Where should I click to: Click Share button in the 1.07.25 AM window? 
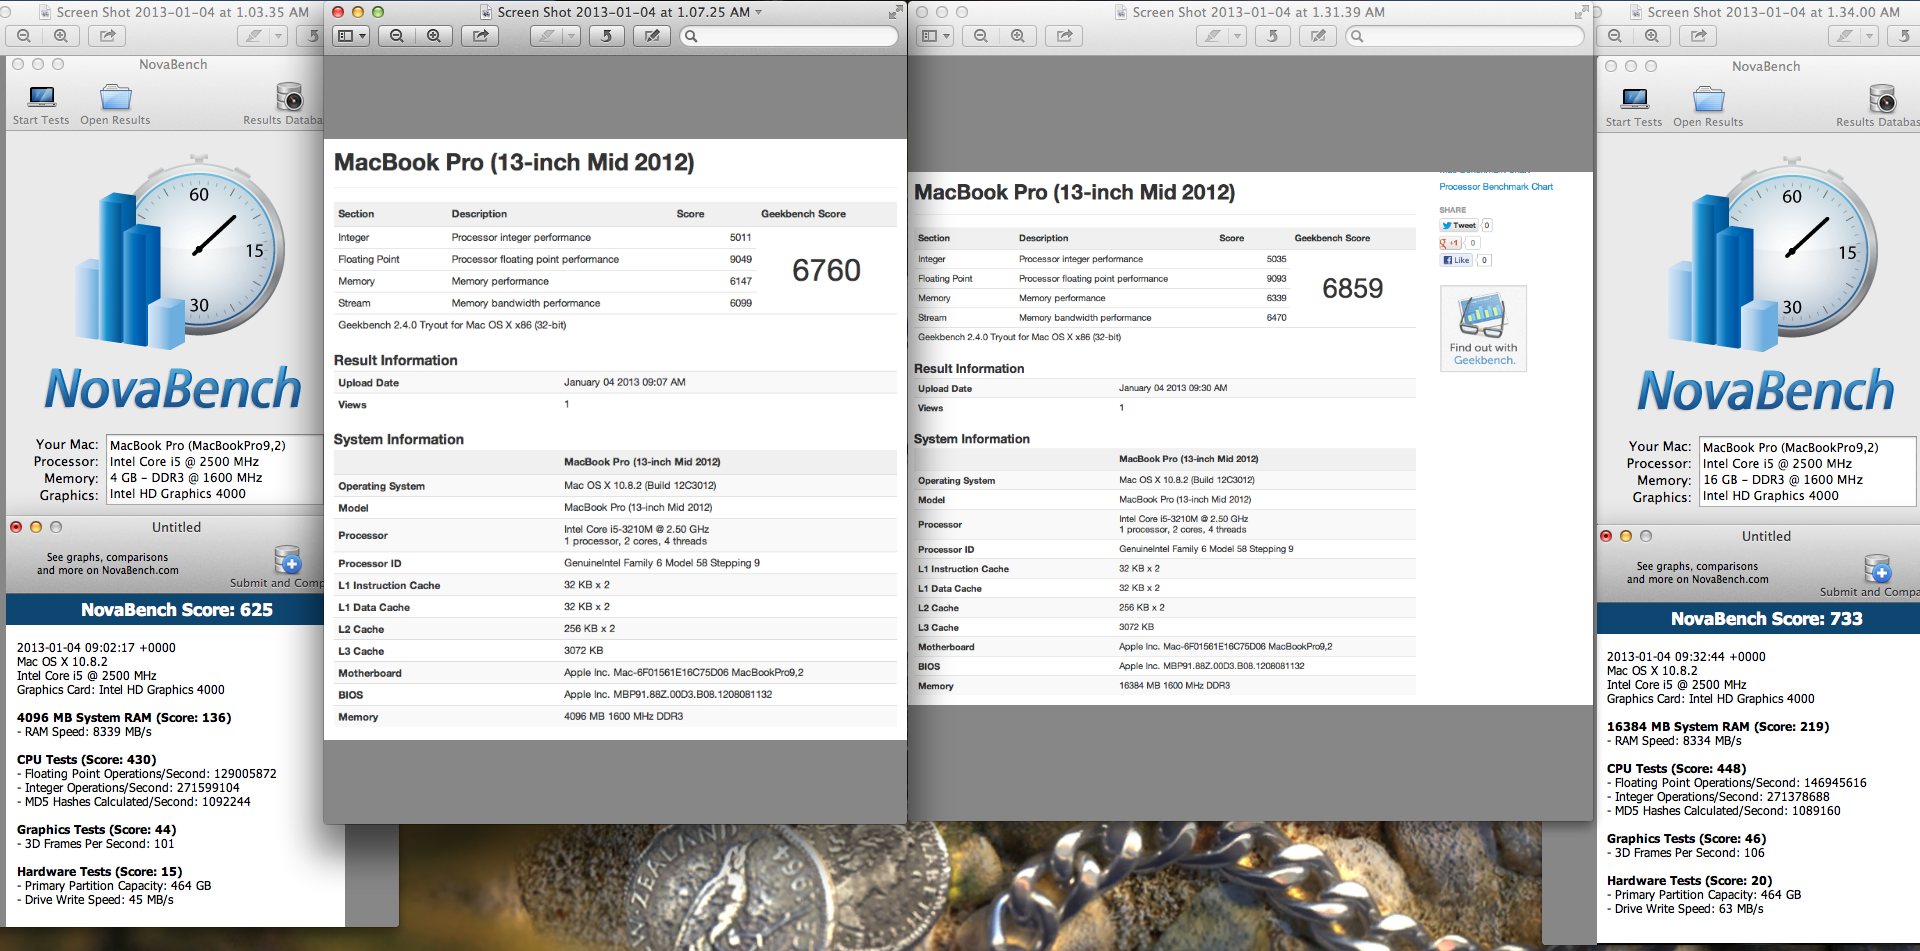(x=481, y=36)
